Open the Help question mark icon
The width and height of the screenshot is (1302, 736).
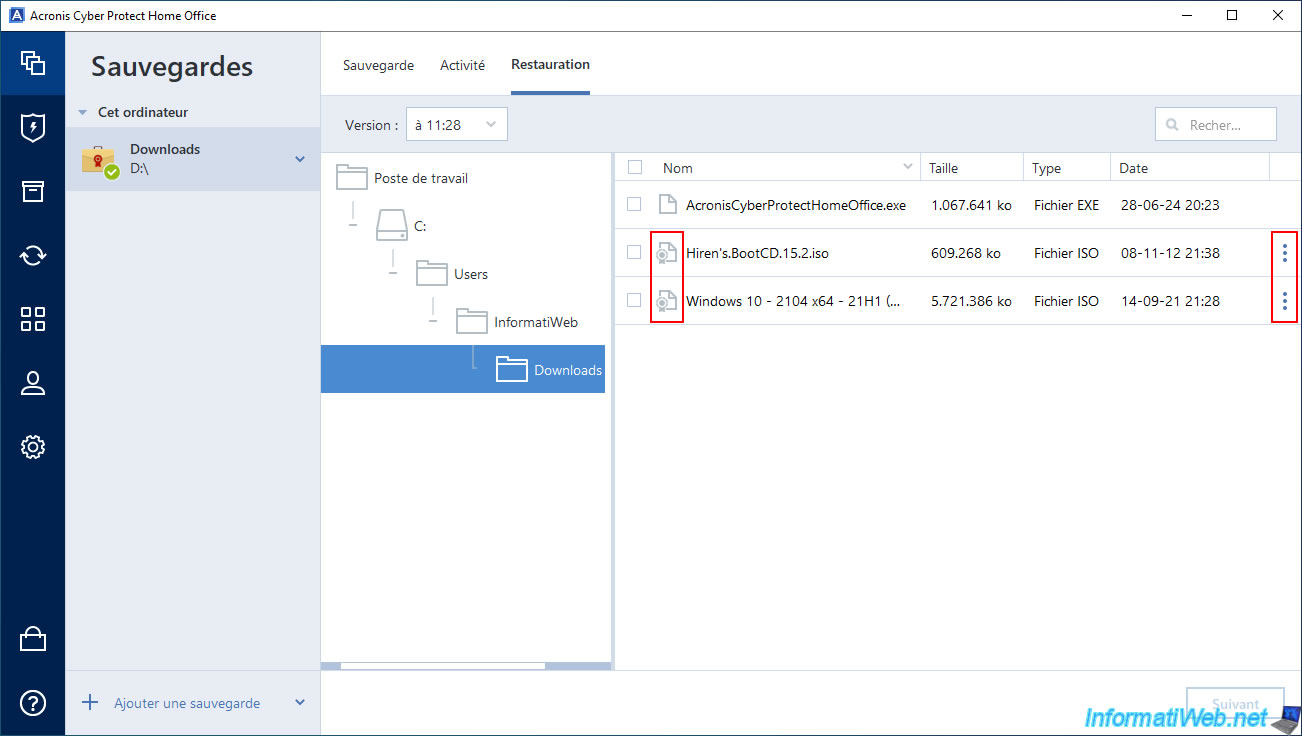coord(33,703)
